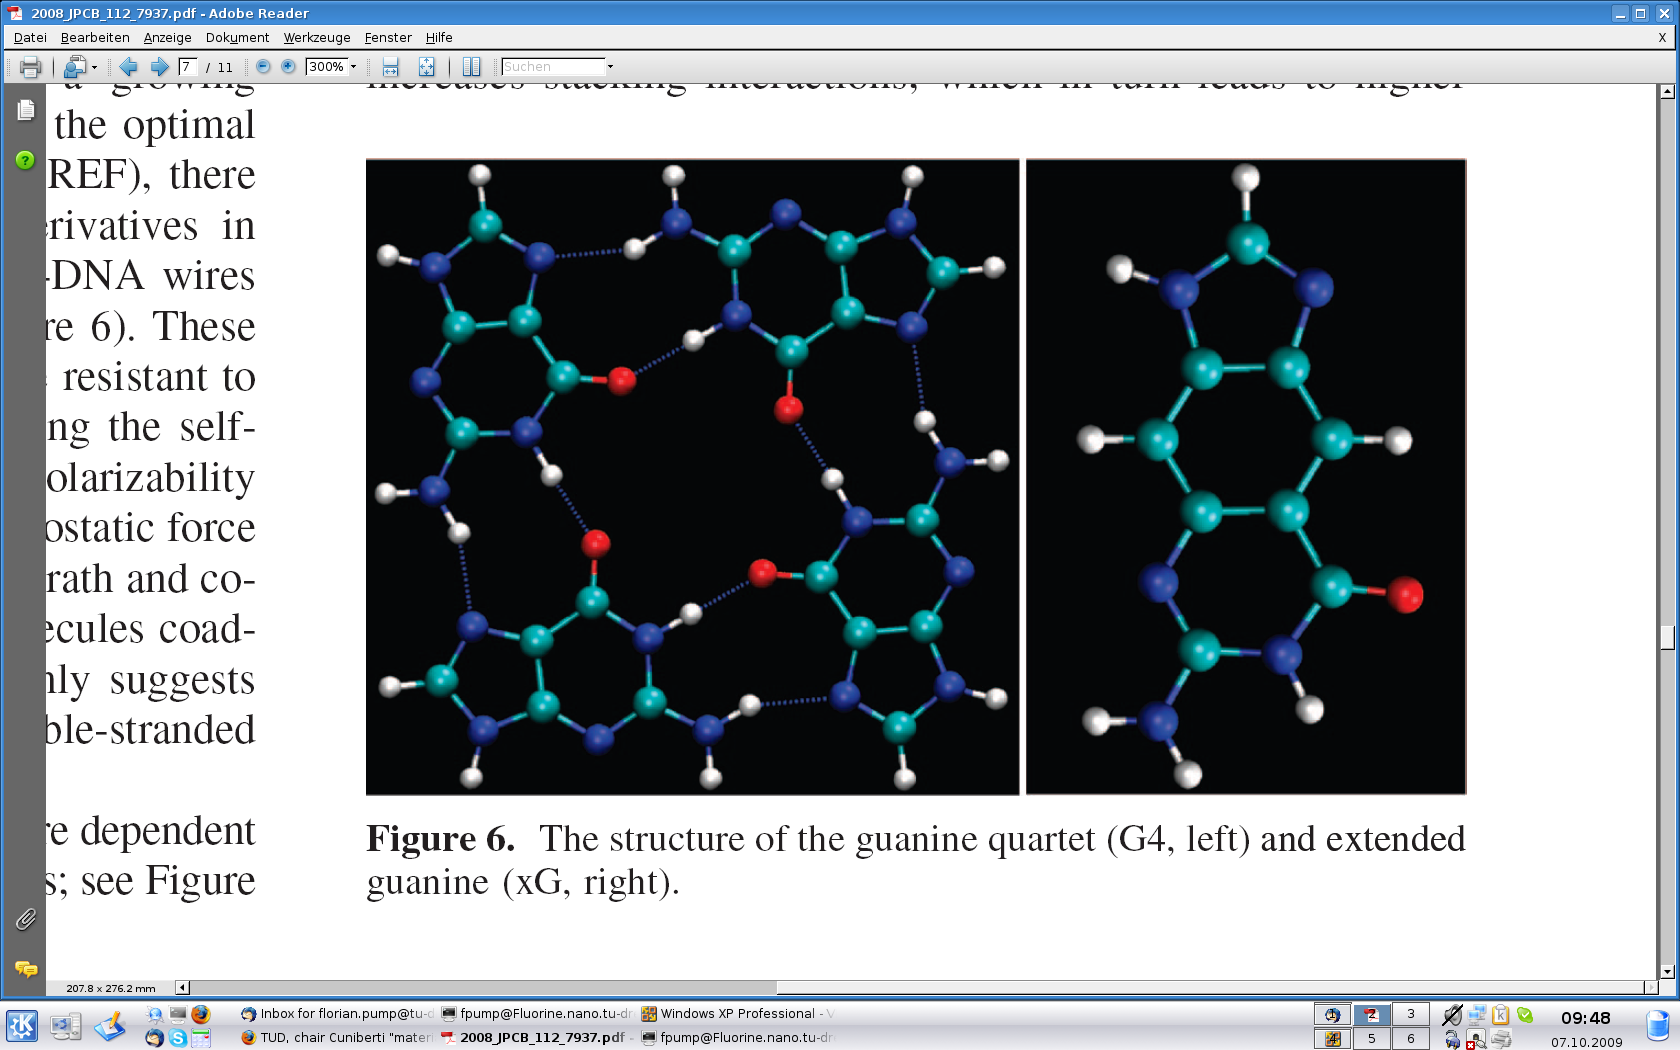Screen dimensions: 1680x1050
Task: Show the comments speech bubble panel
Action: tap(25, 968)
